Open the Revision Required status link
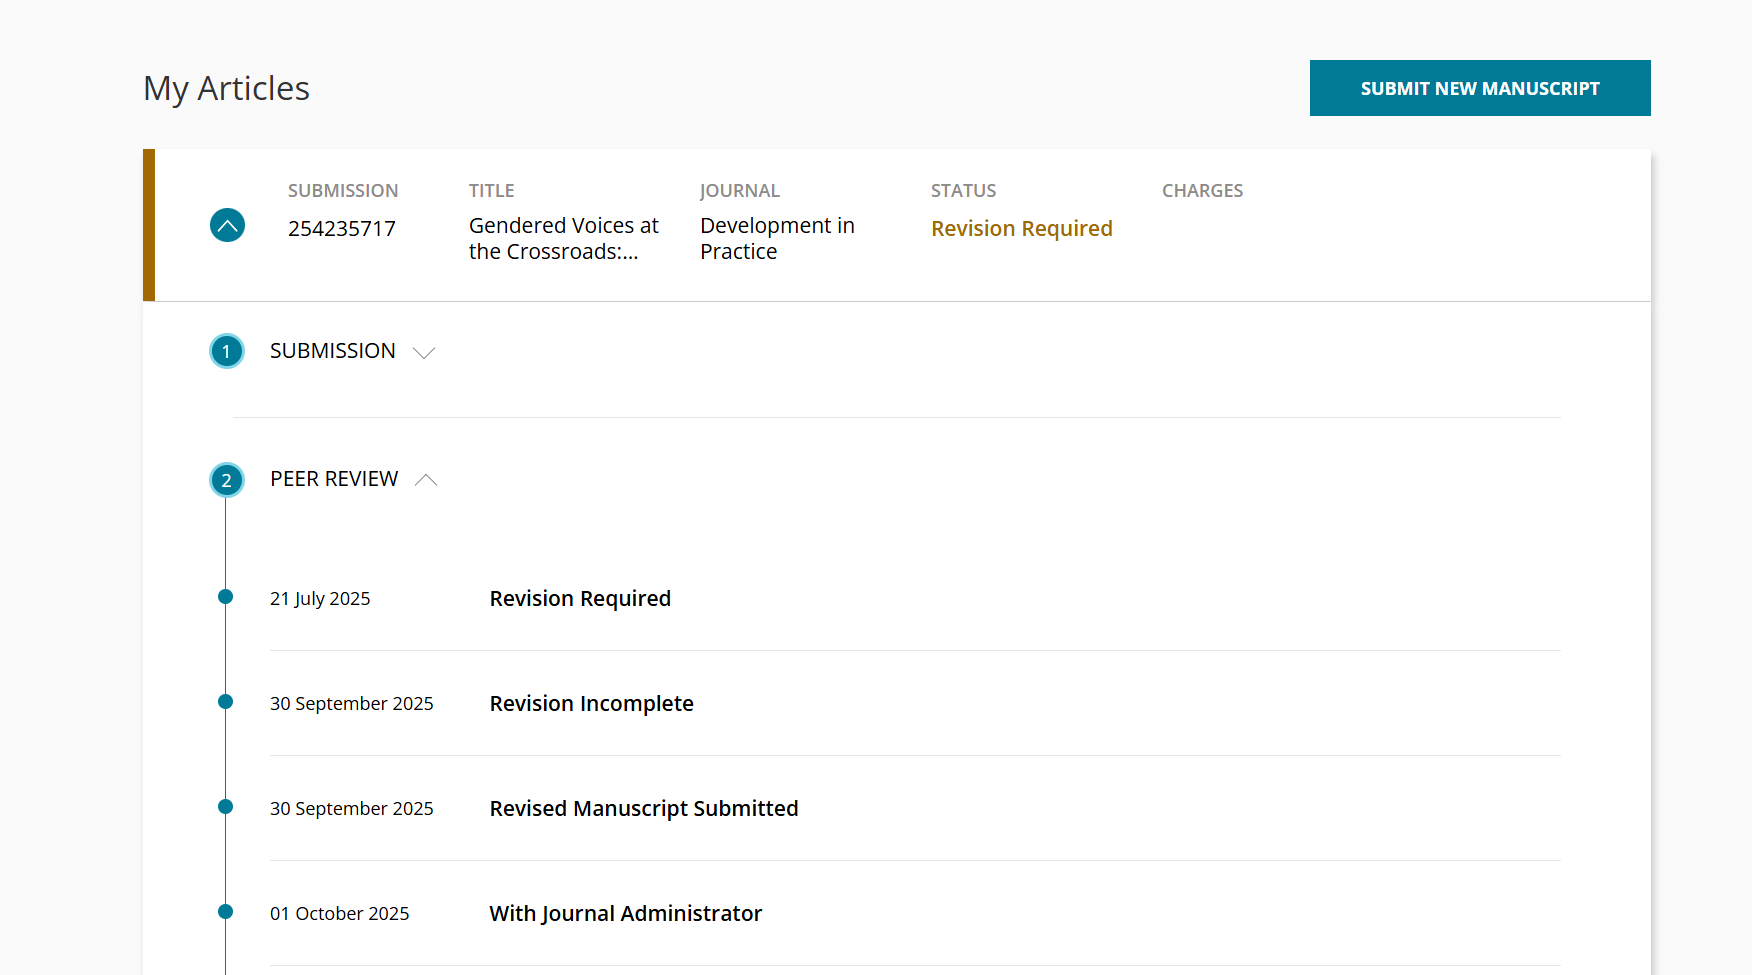Screen dimensions: 1752x975 click(1021, 229)
